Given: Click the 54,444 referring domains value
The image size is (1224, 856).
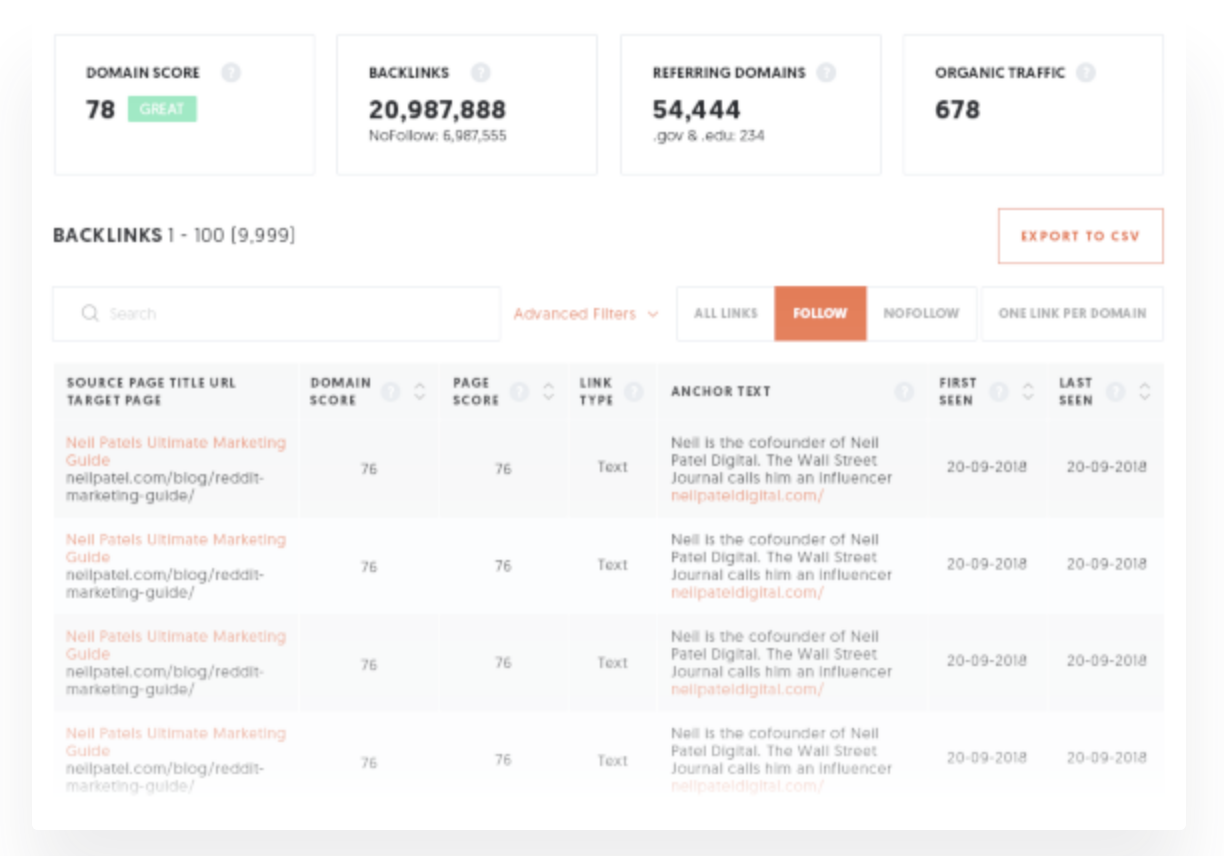Looking at the screenshot, I should 696,109.
